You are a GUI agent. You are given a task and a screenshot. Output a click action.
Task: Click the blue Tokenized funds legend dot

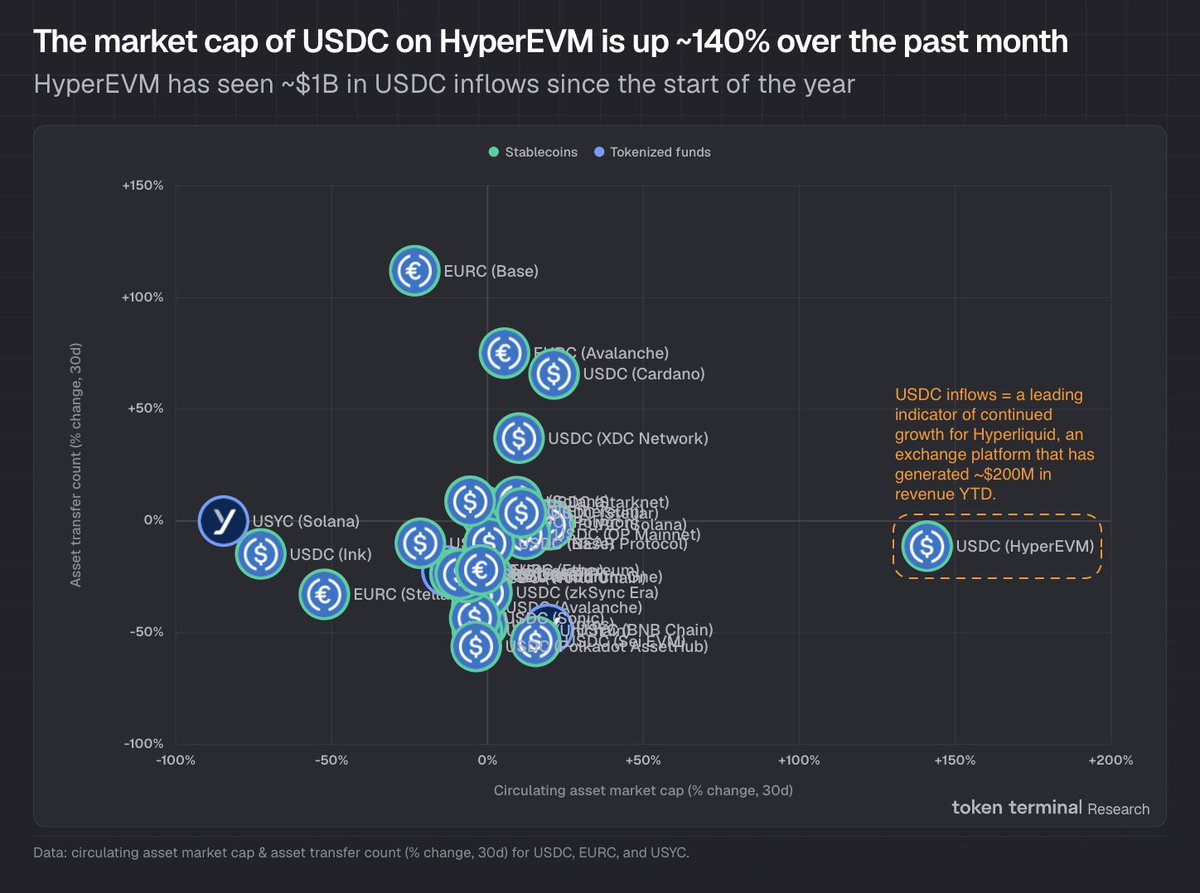[x=599, y=152]
